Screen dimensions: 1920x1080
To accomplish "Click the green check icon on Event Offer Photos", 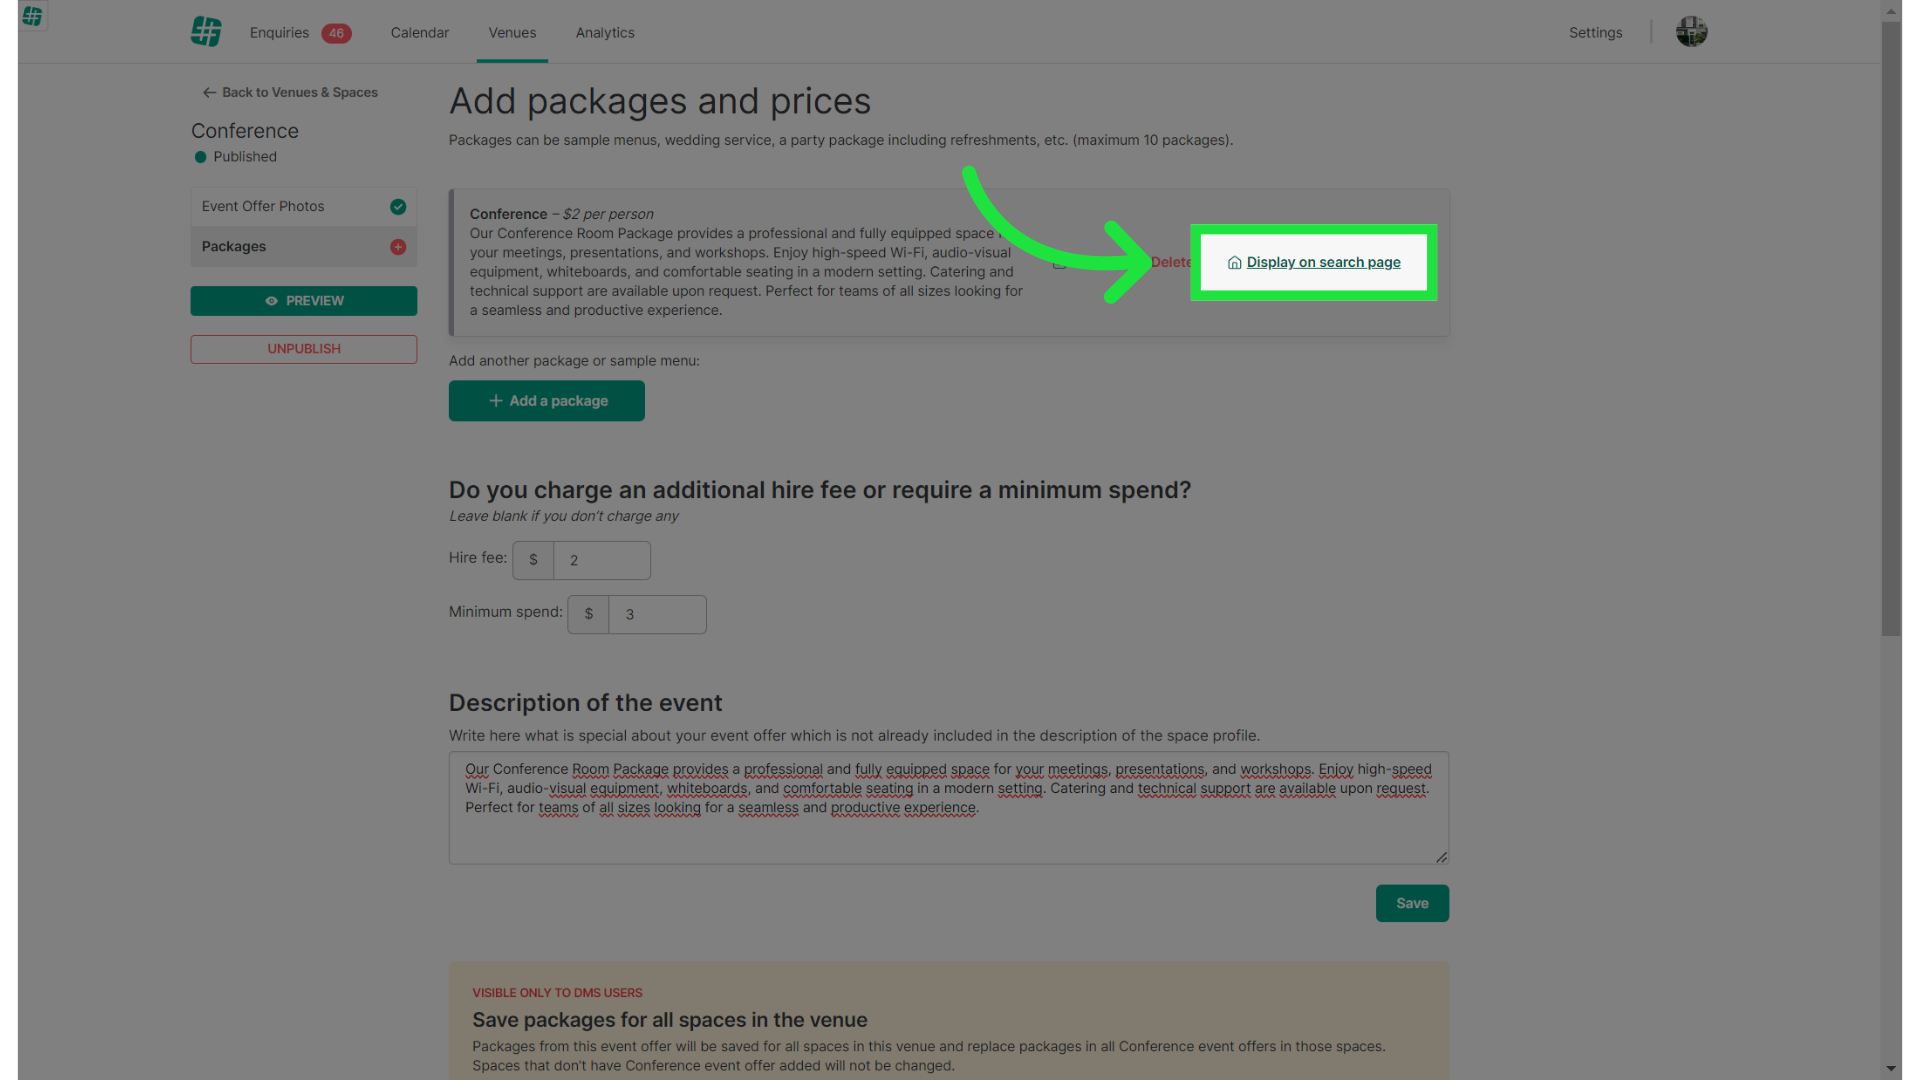I will (398, 207).
